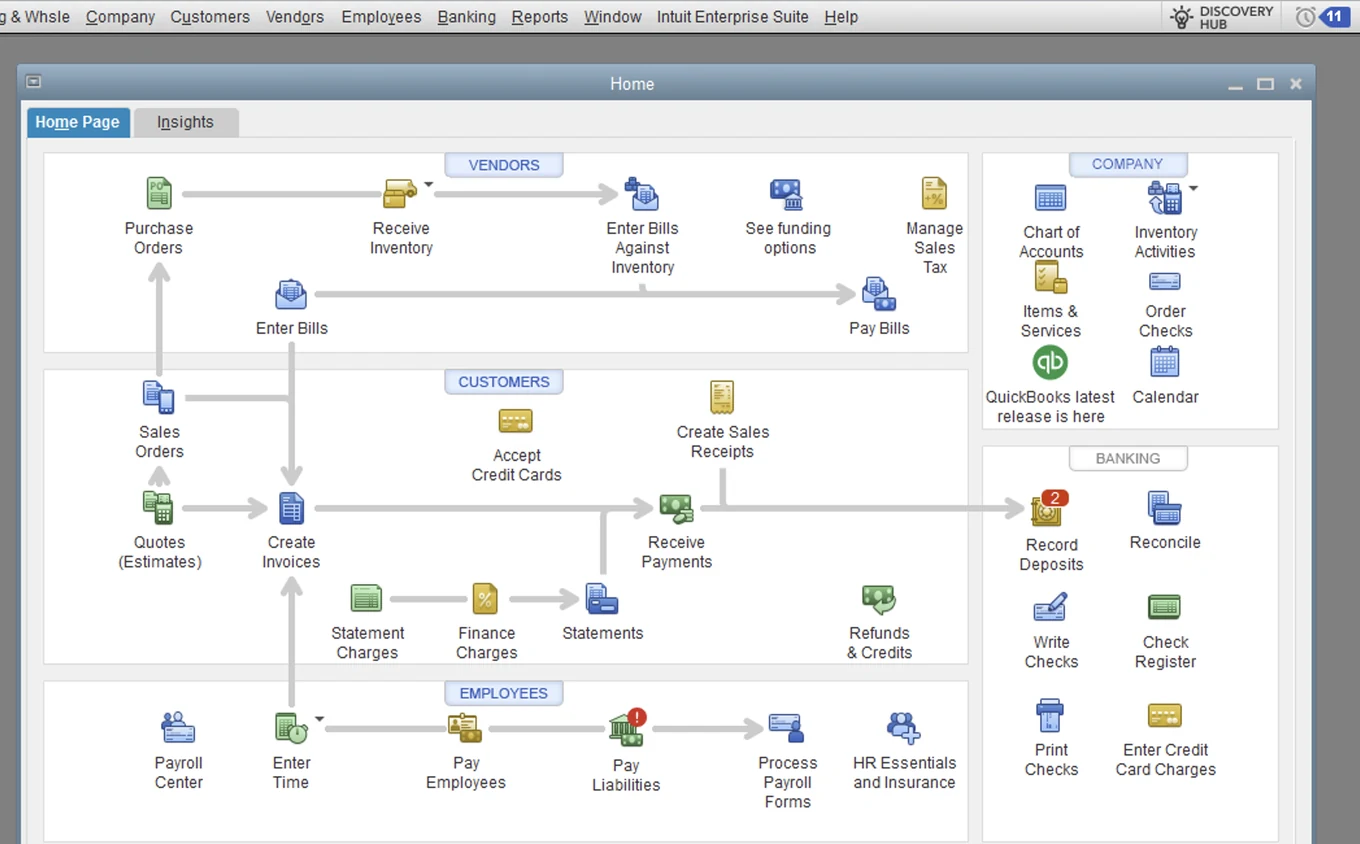
Task: Click Refunds & Credits icon
Action: pyautogui.click(x=879, y=599)
